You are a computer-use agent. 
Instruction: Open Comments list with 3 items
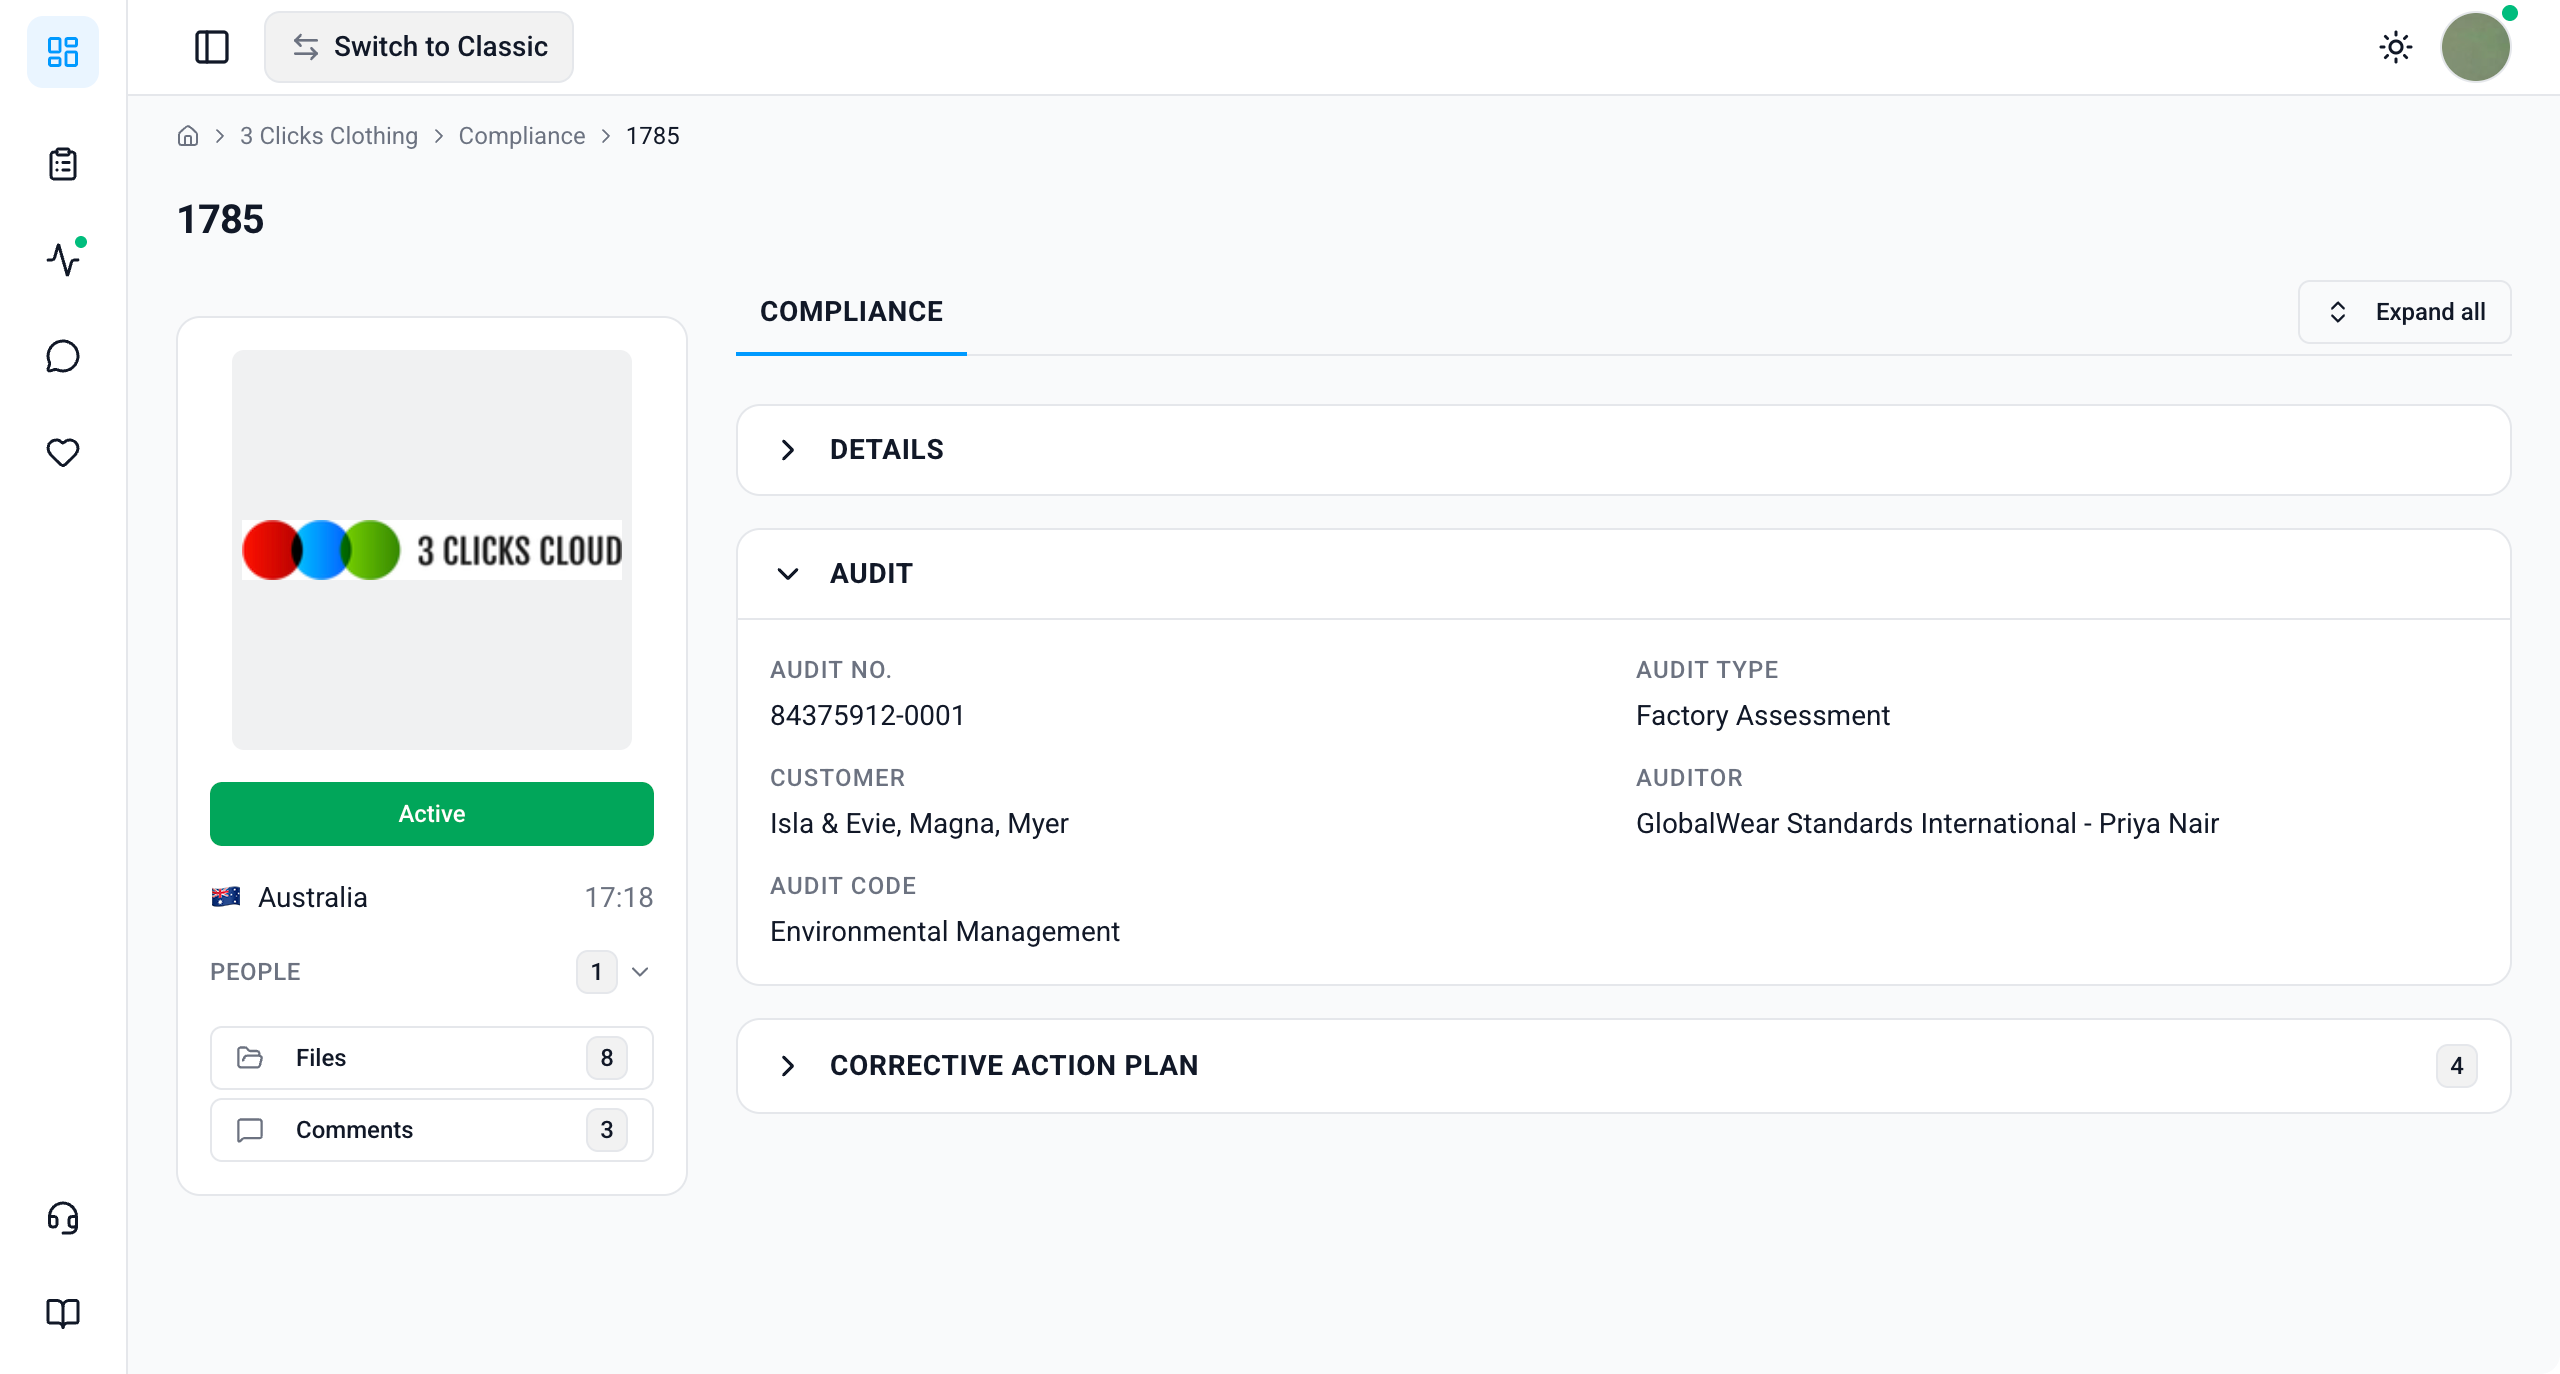coord(432,1130)
